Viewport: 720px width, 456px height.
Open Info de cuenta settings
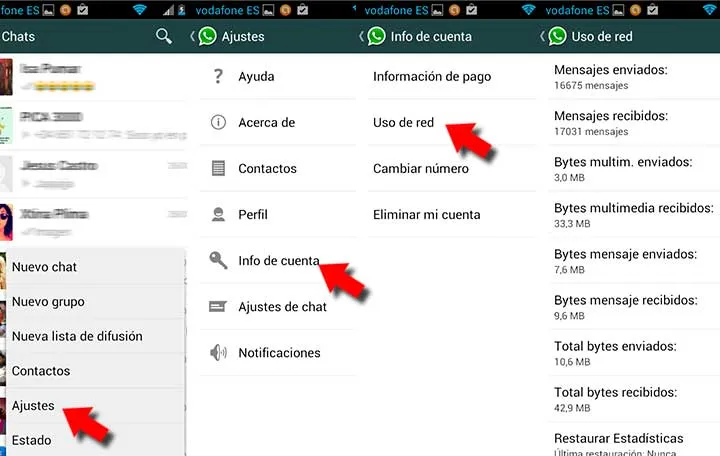pyautogui.click(x=278, y=260)
